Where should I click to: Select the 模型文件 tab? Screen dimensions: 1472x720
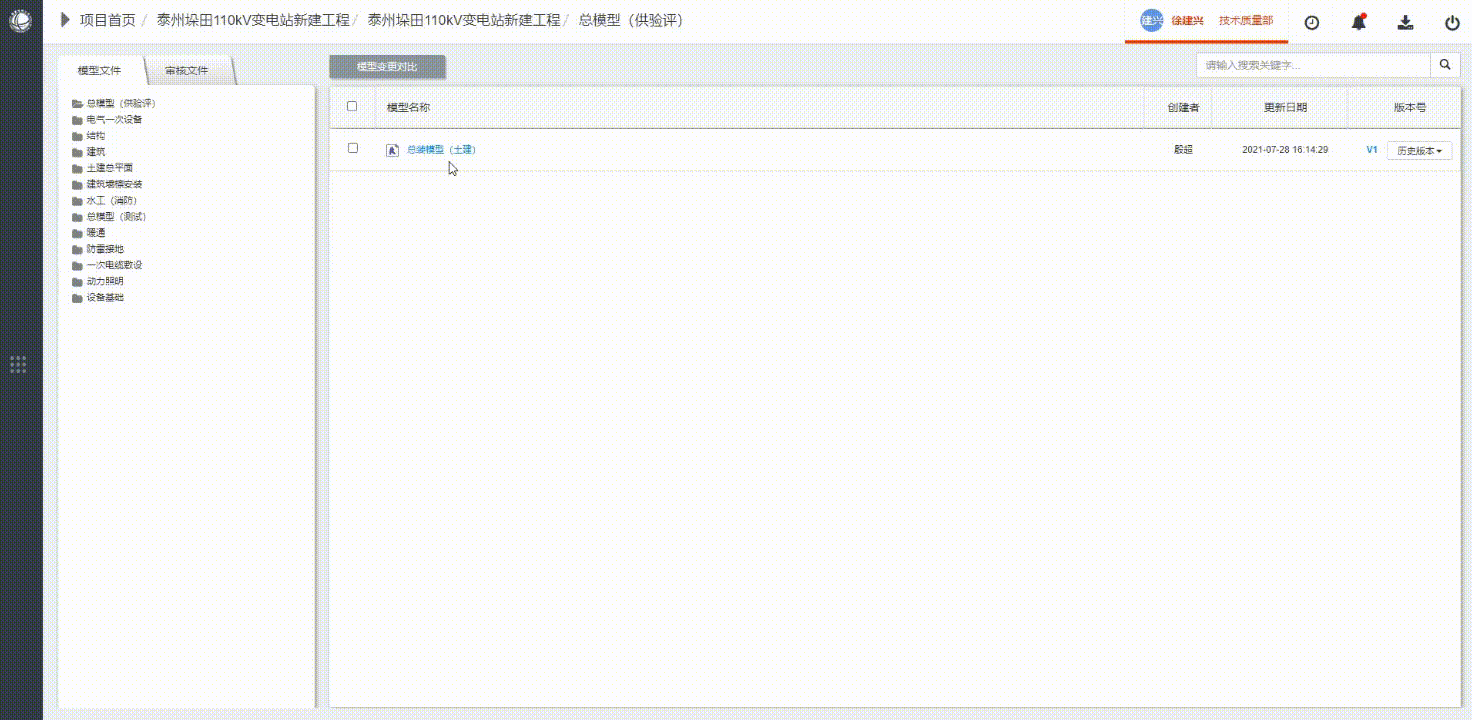(x=99, y=71)
